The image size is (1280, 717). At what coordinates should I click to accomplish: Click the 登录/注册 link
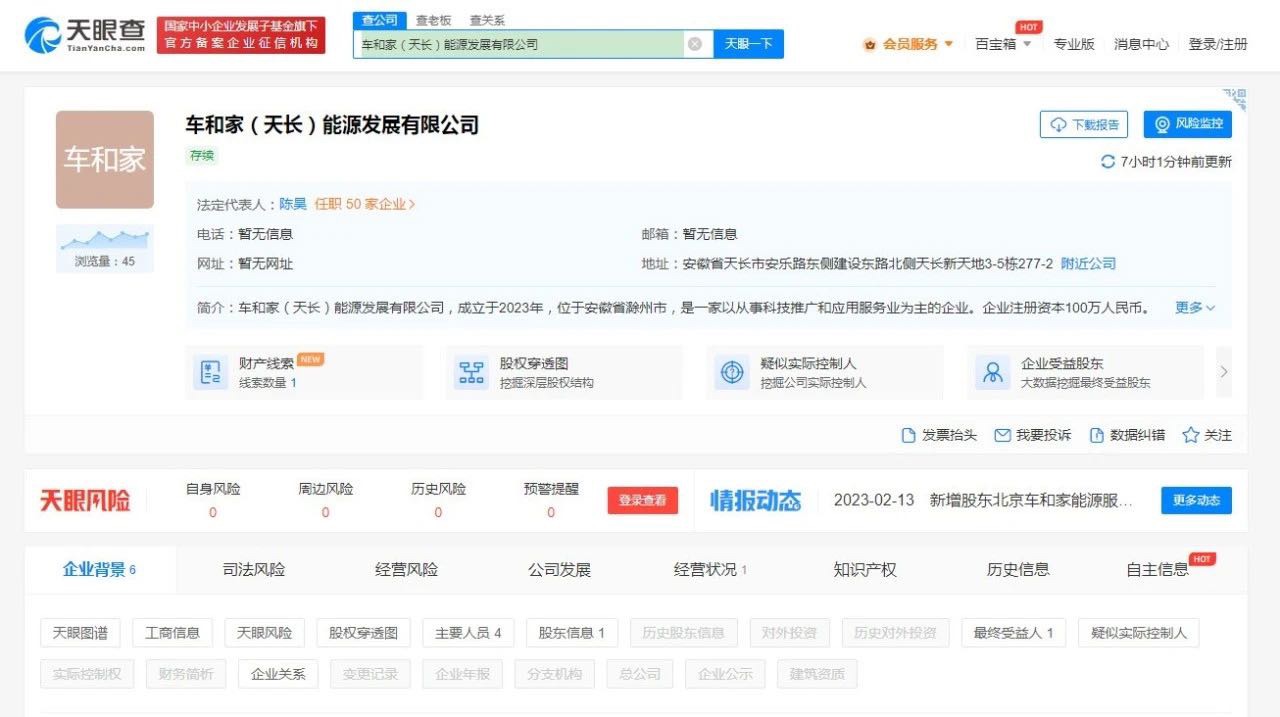(1218, 44)
